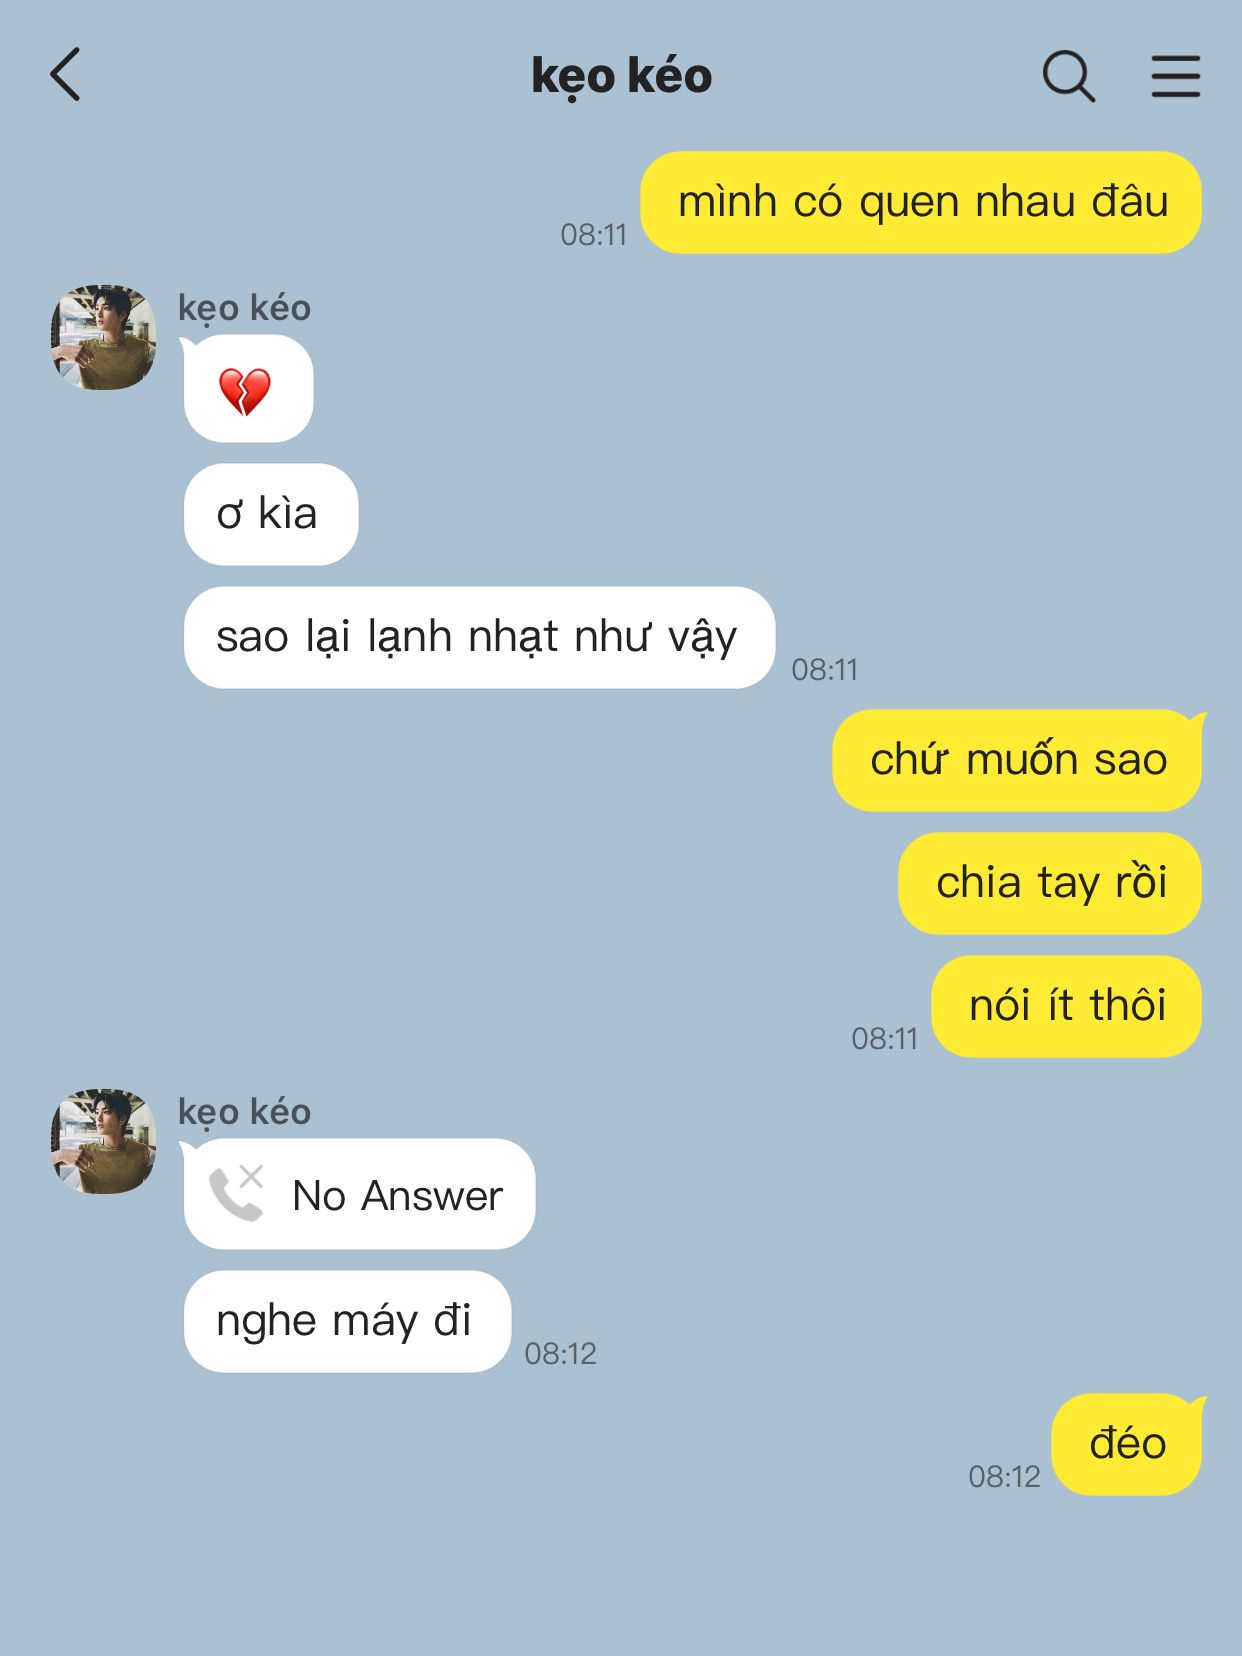Tap sender name above heart message
Viewport: 1242px width, 1656px height.
(x=245, y=308)
